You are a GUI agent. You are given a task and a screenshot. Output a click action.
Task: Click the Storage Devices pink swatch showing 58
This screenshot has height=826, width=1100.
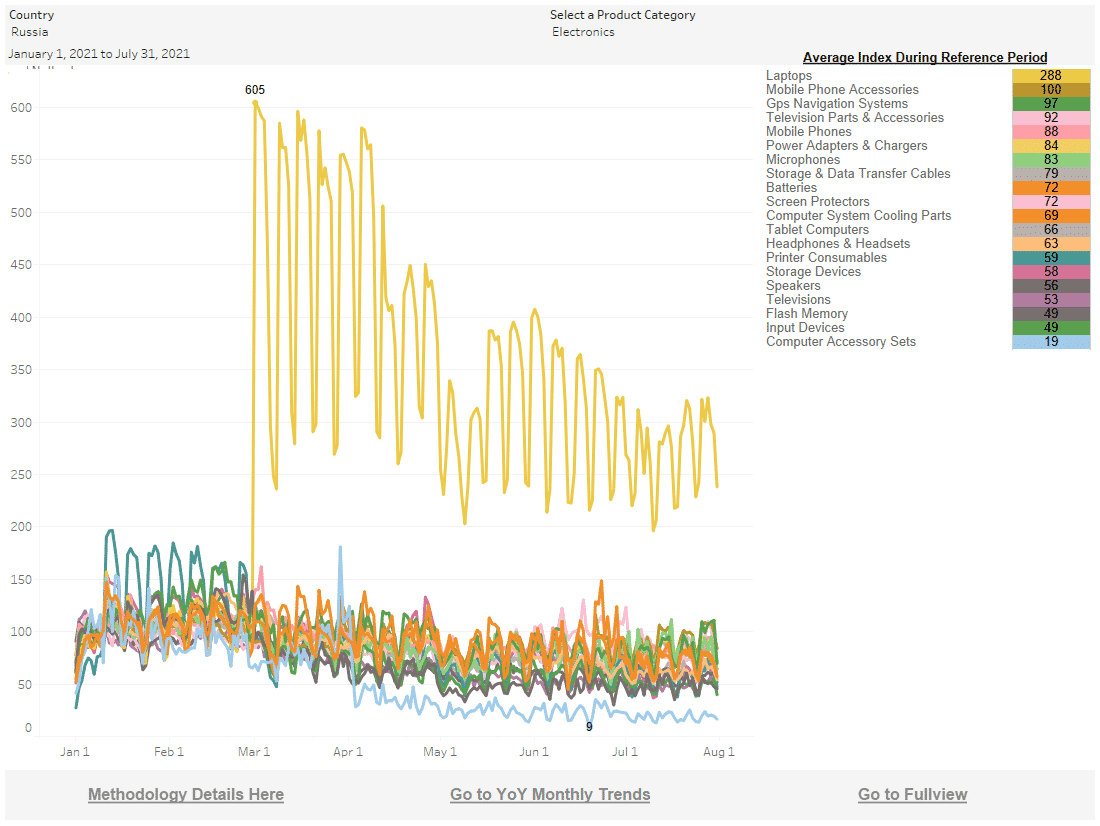(x=1051, y=272)
